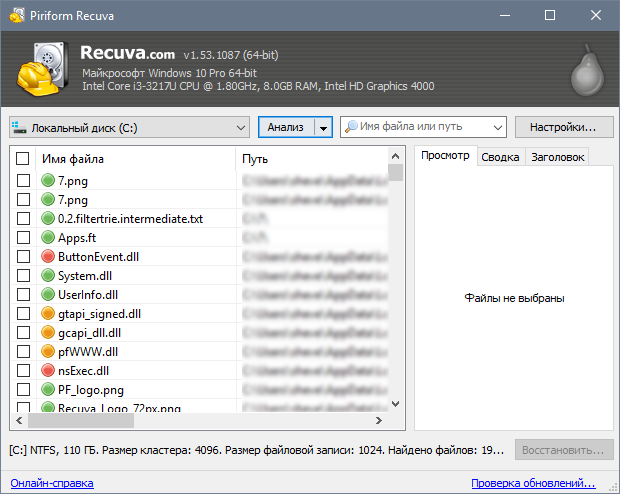Open the Настройки settings button
Screen dimensions: 620x494
click(x=564, y=127)
